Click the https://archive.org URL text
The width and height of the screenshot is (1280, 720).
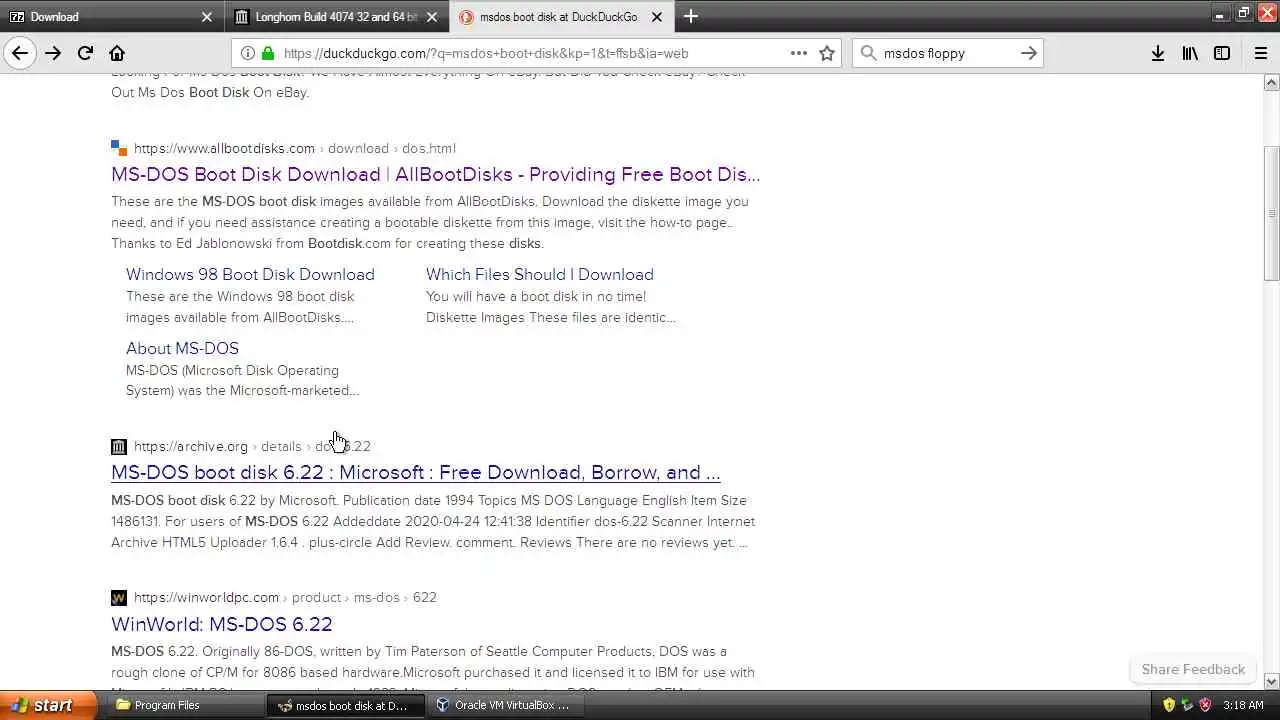[191, 446]
